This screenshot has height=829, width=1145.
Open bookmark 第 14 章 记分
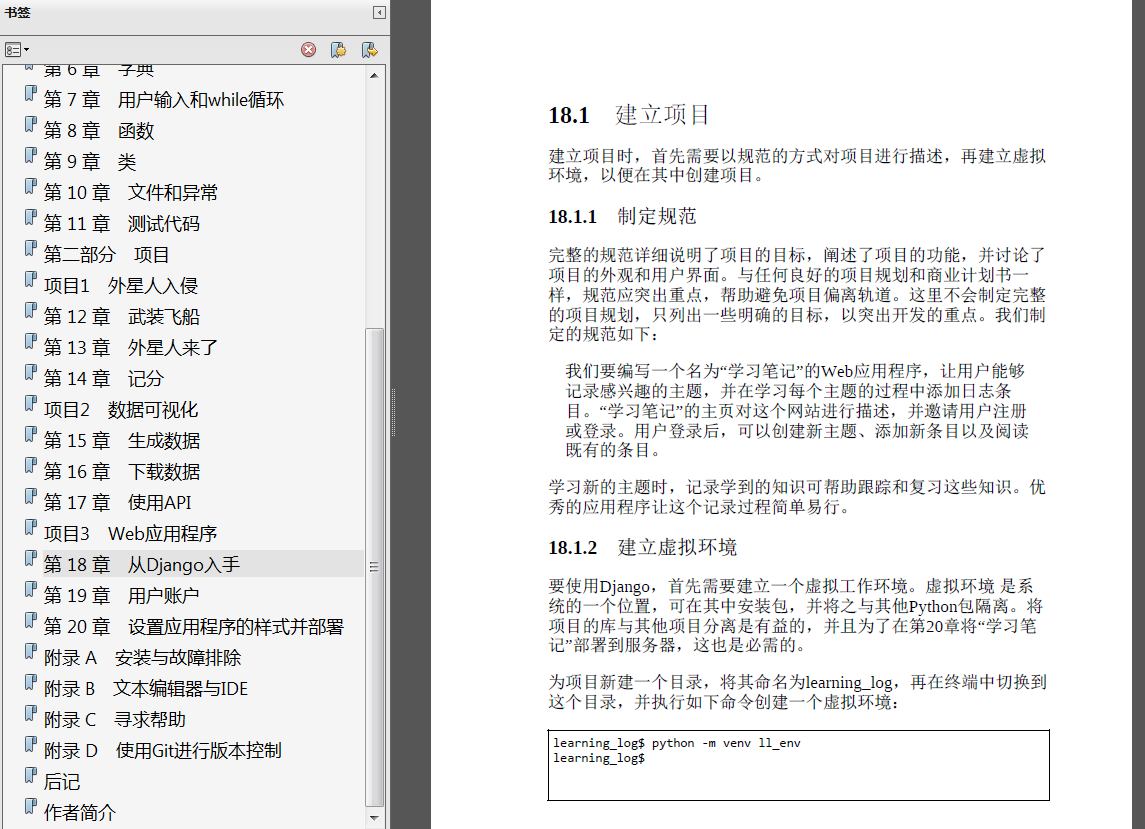click(x=103, y=379)
